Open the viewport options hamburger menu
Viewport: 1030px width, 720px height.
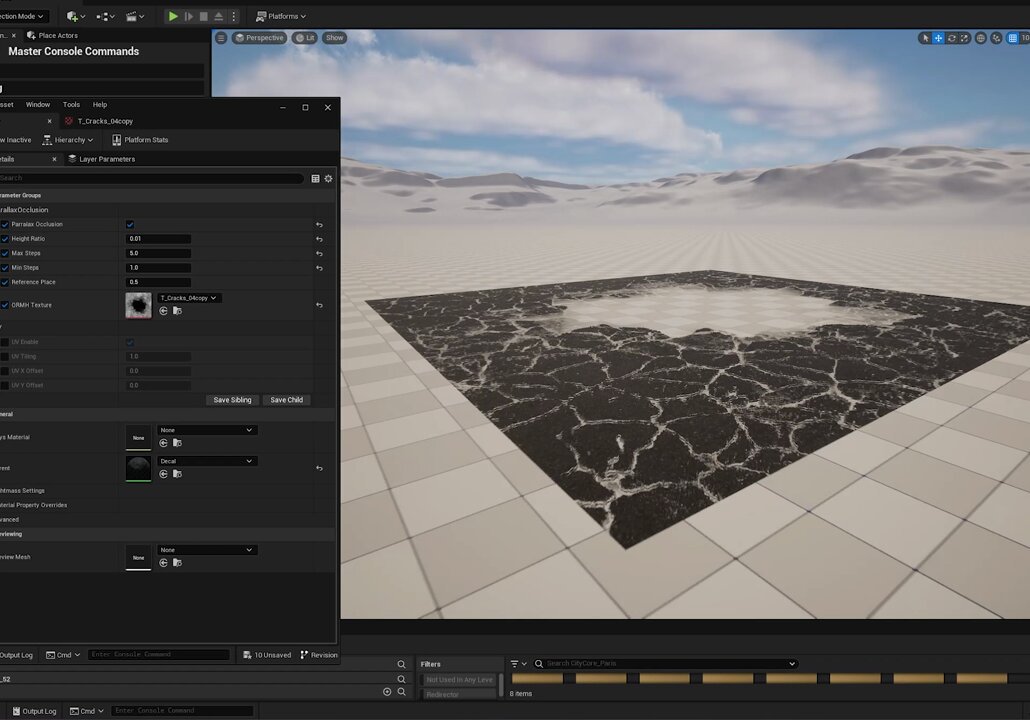click(221, 38)
